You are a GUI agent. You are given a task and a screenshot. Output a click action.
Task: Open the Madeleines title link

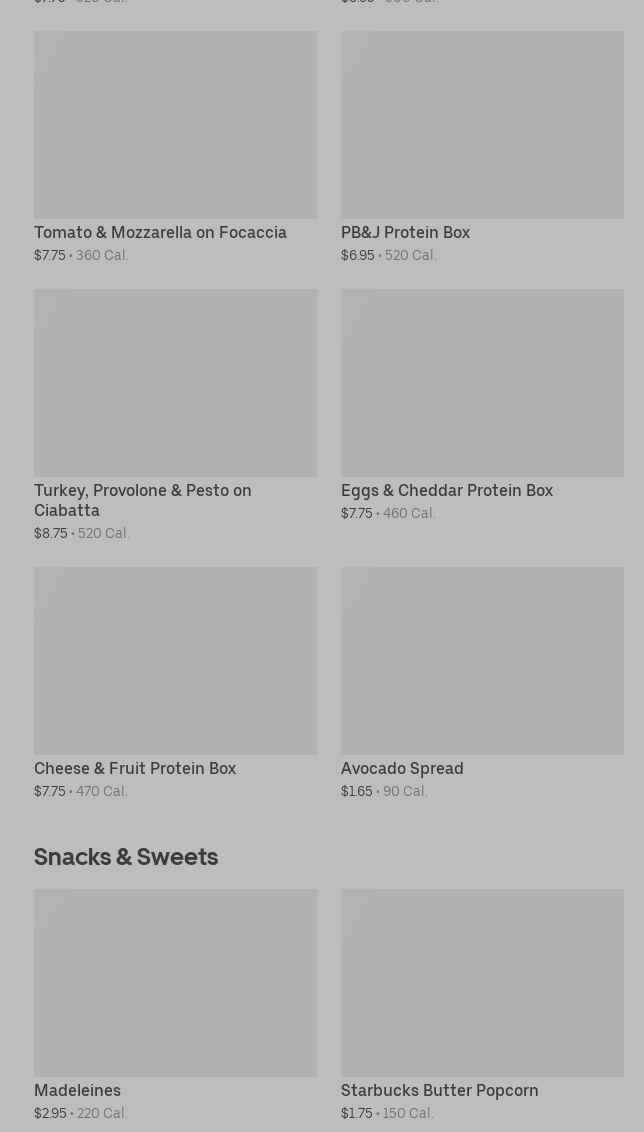tap(77, 1091)
